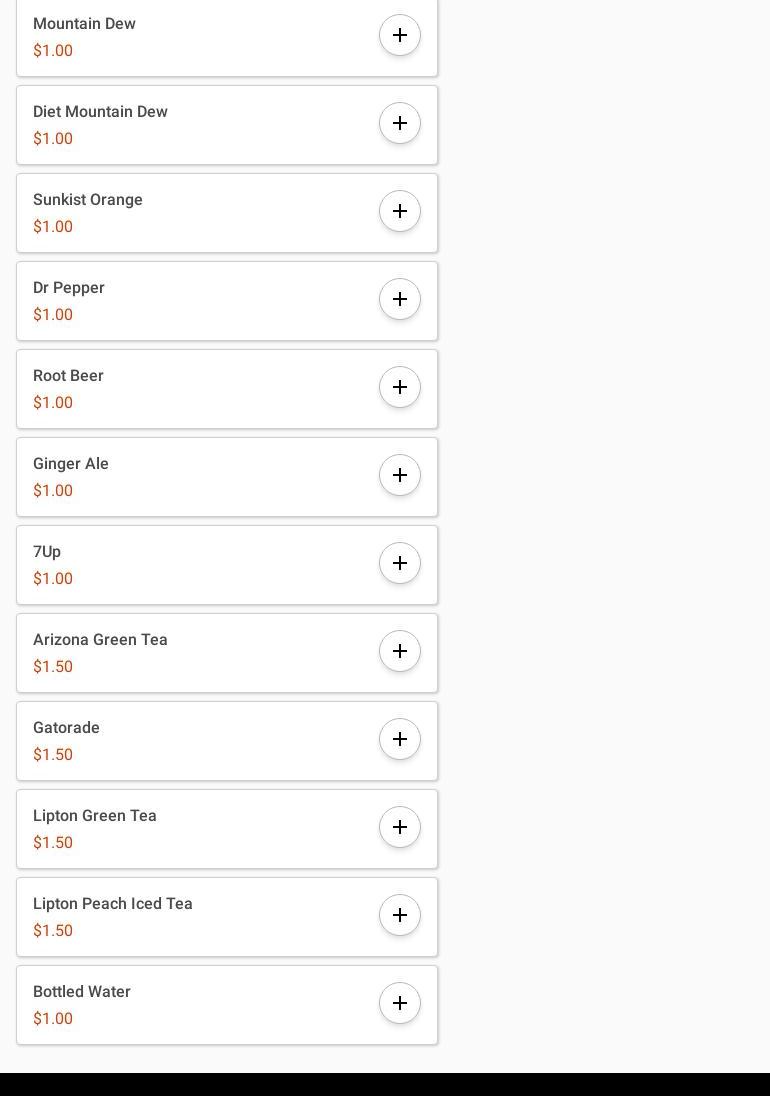The width and height of the screenshot is (770, 1096).
Task: Tap plus icon next to Root Beer
Action: point(400,387)
